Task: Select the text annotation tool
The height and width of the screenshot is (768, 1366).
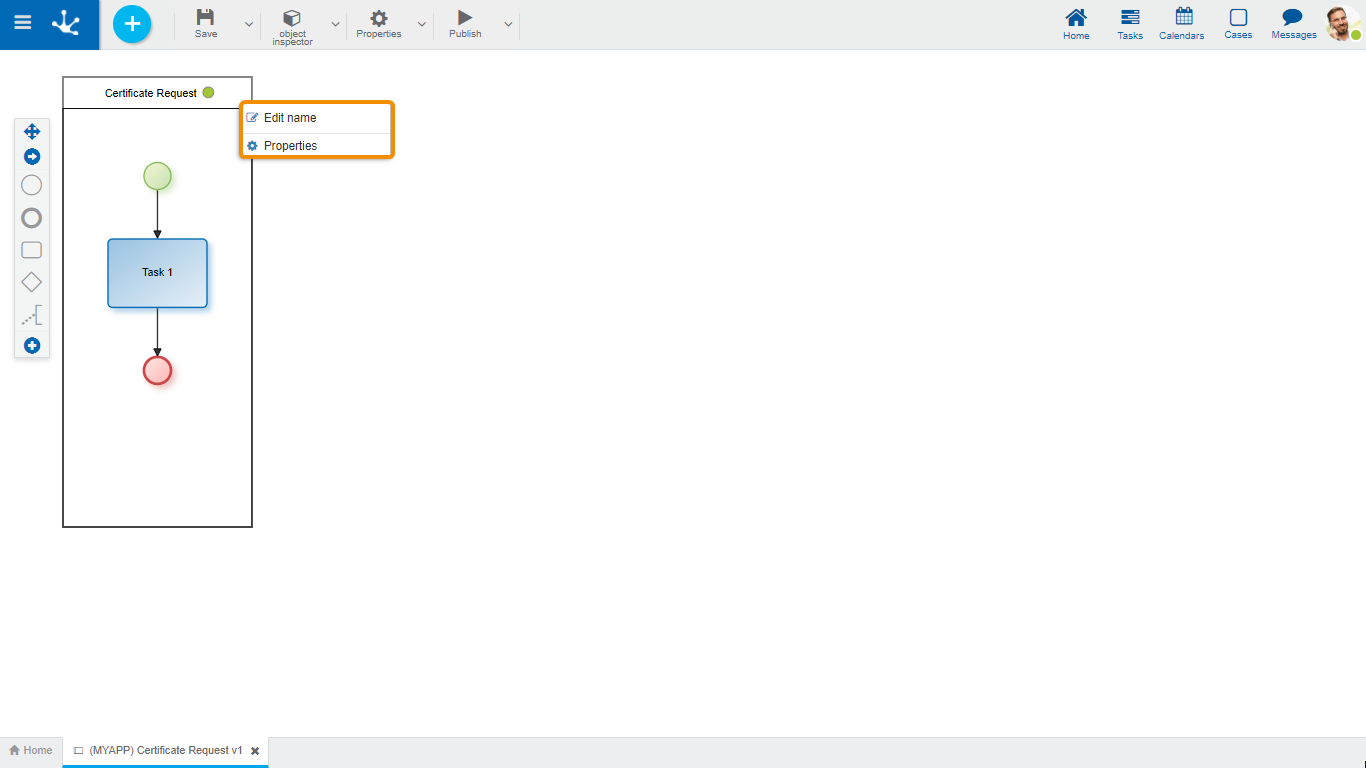Action: point(32,317)
